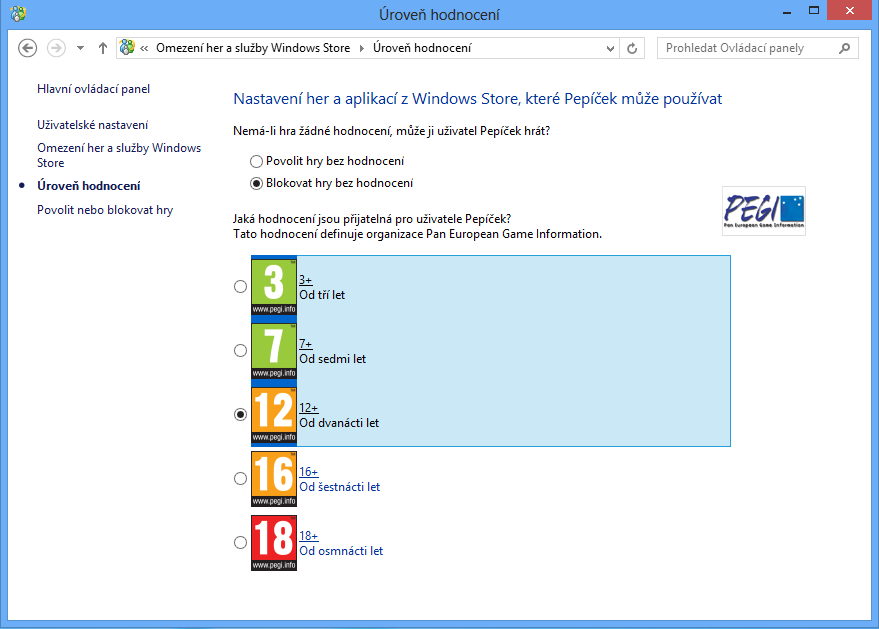Click the PEGI 3 rating icon
Image resolution: width=879 pixels, height=629 pixels.
274,286
